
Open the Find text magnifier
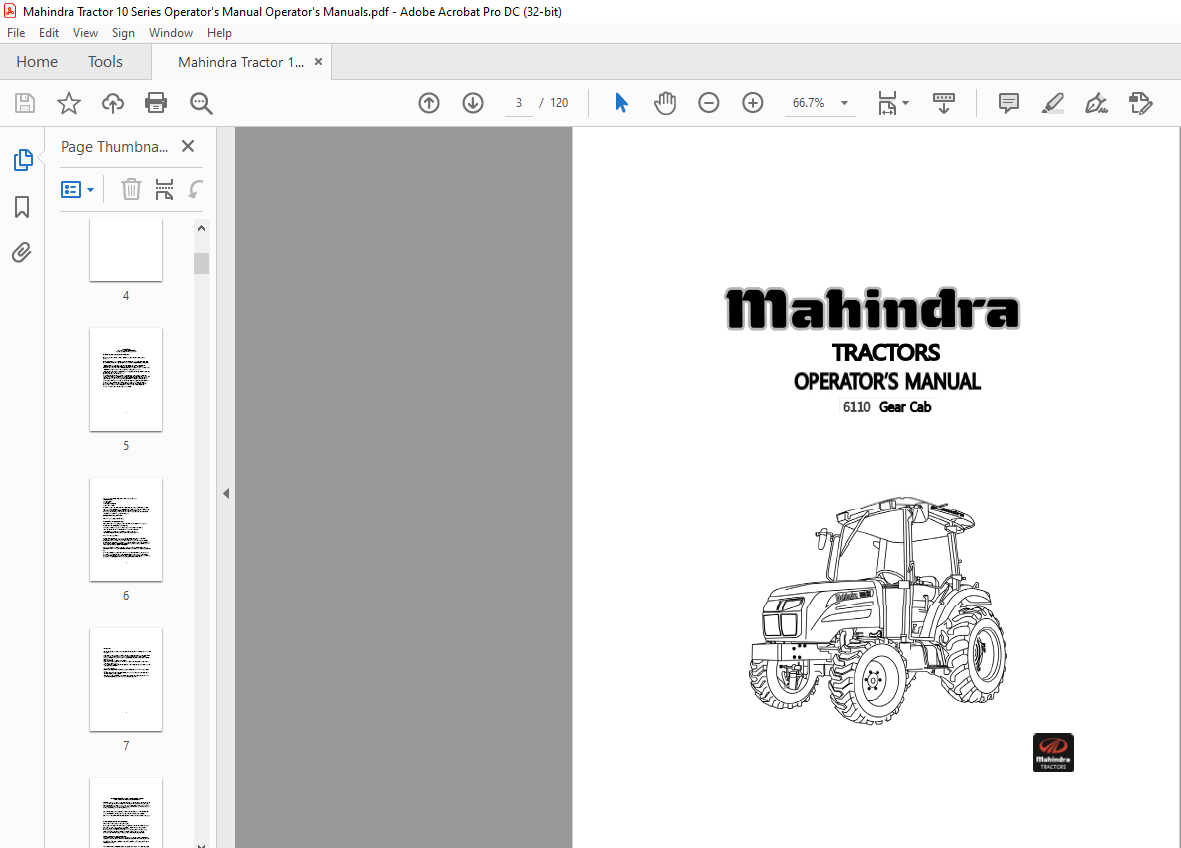(201, 103)
